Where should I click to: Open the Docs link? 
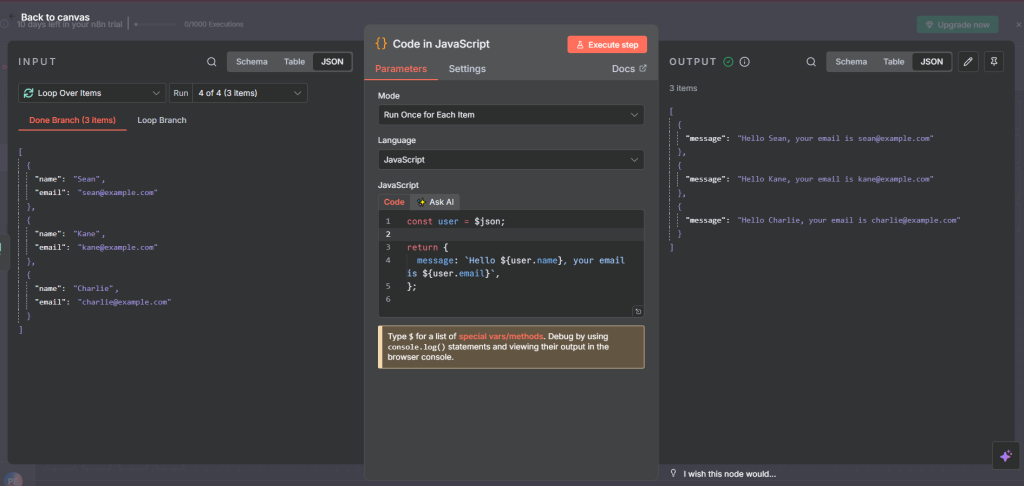coord(629,69)
